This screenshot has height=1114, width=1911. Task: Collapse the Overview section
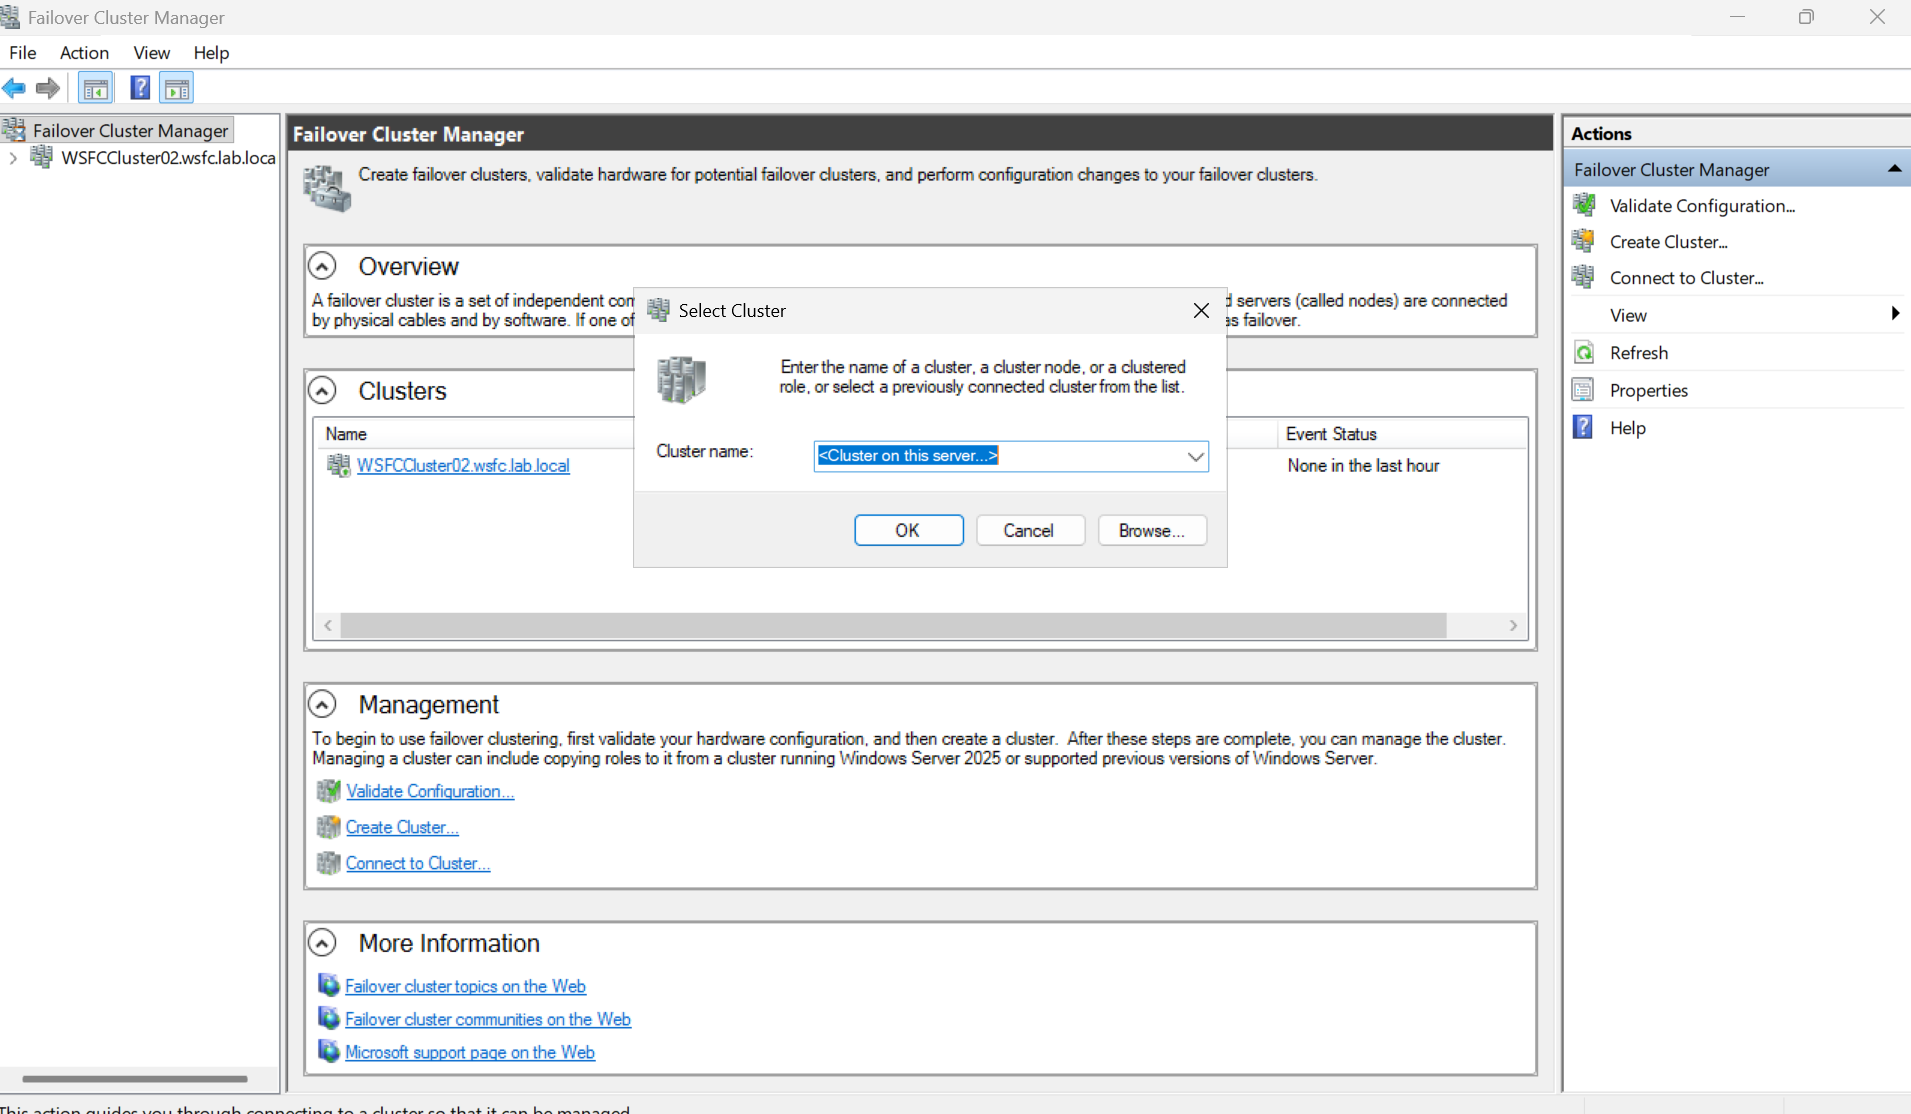click(x=322, y=265)
